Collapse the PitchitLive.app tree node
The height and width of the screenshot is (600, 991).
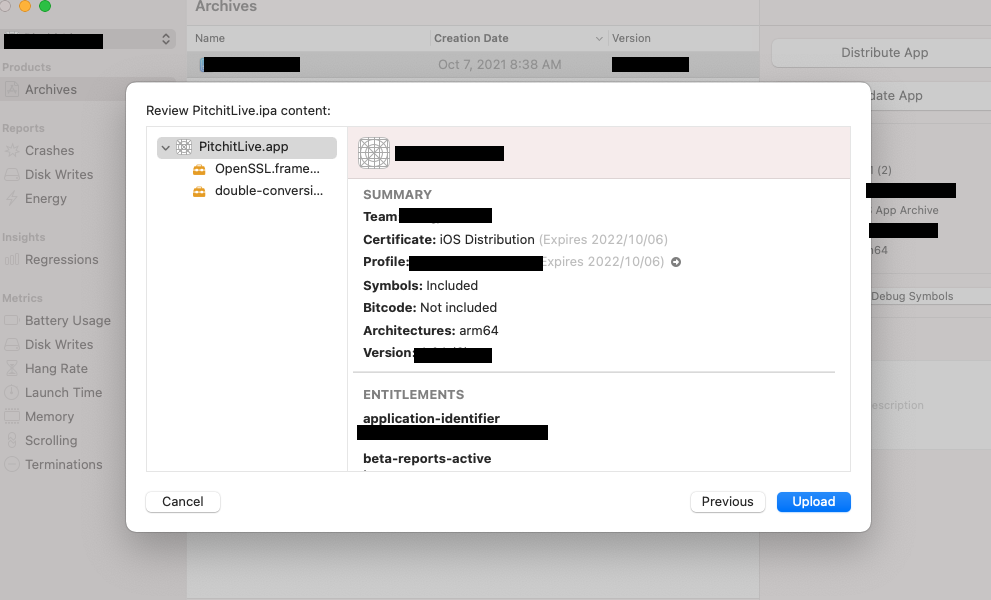pyautogui.click(x=166, y=147)
